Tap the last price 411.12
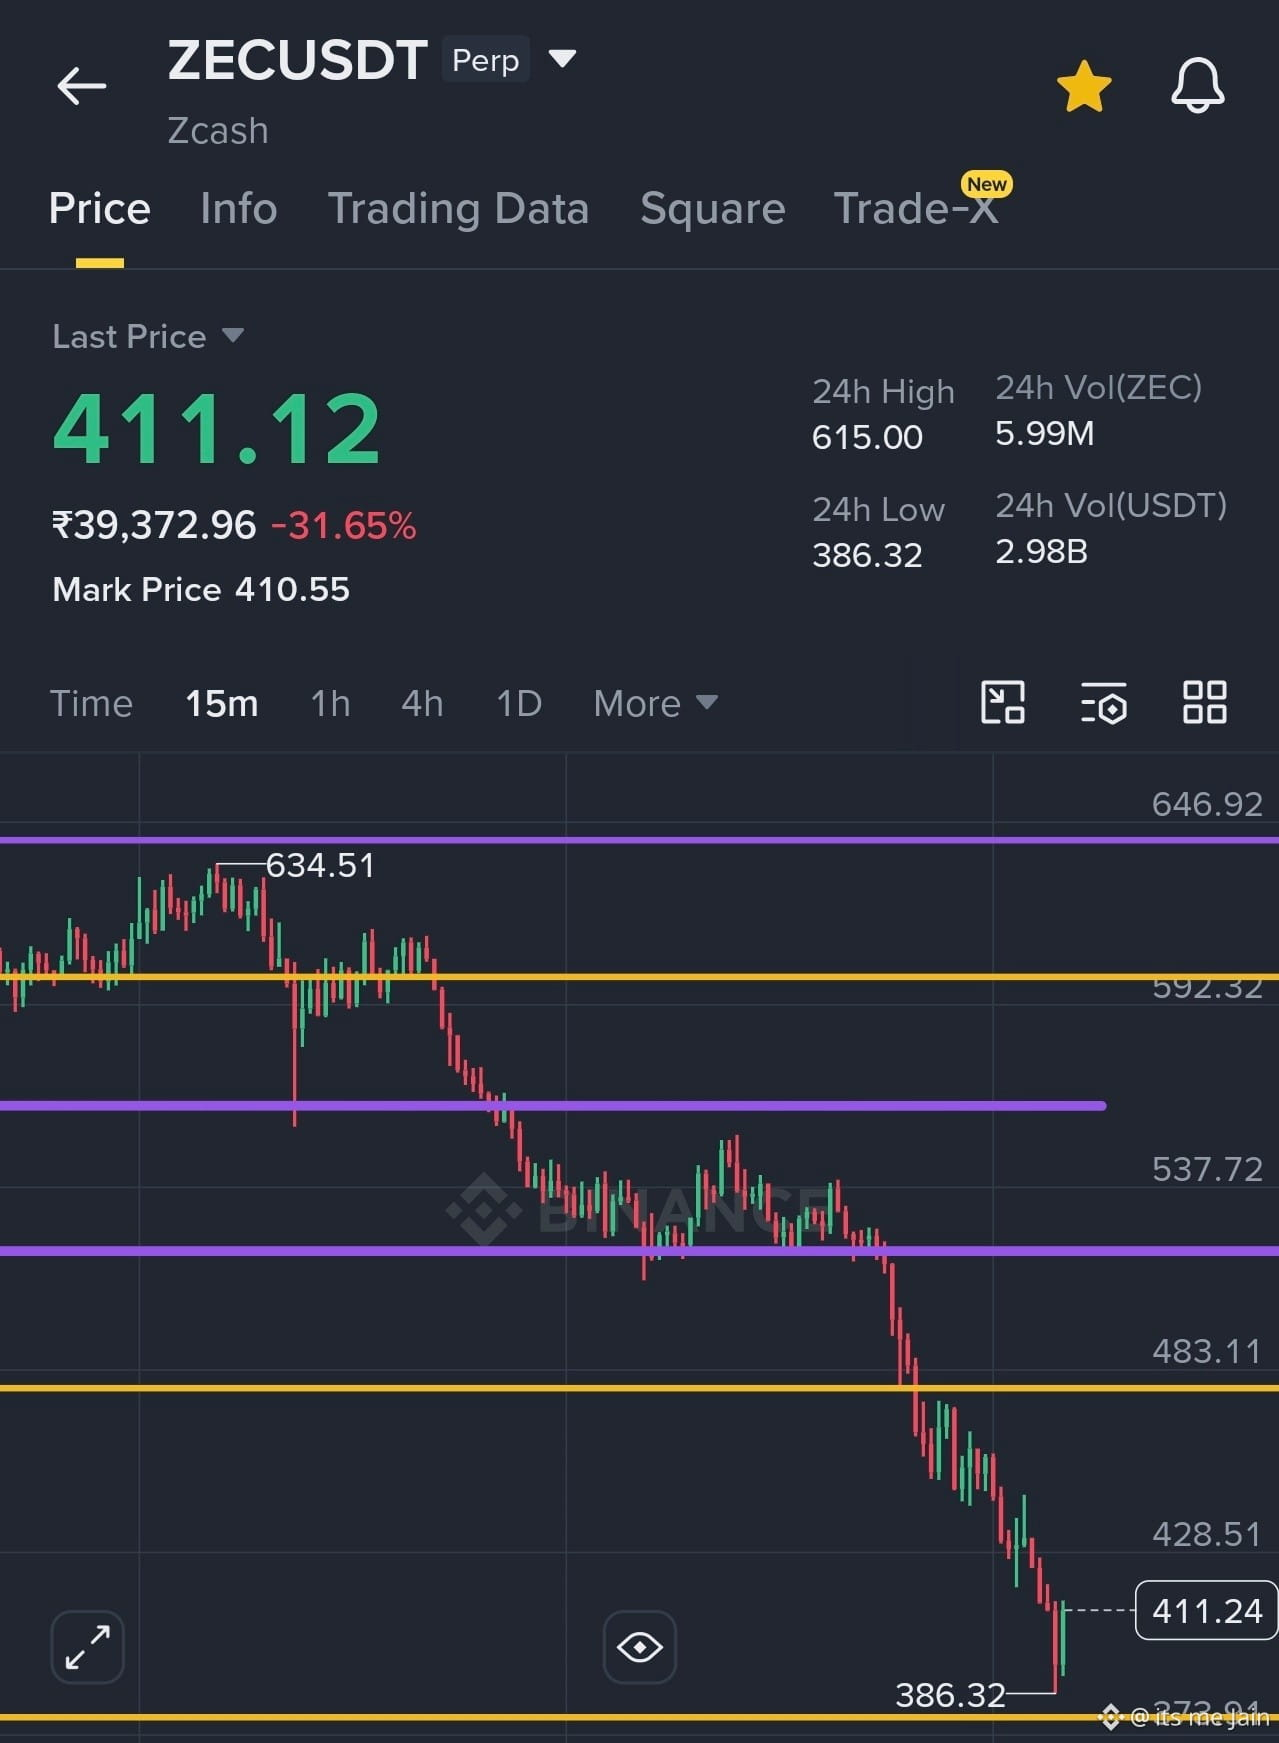 click(217, 429)
